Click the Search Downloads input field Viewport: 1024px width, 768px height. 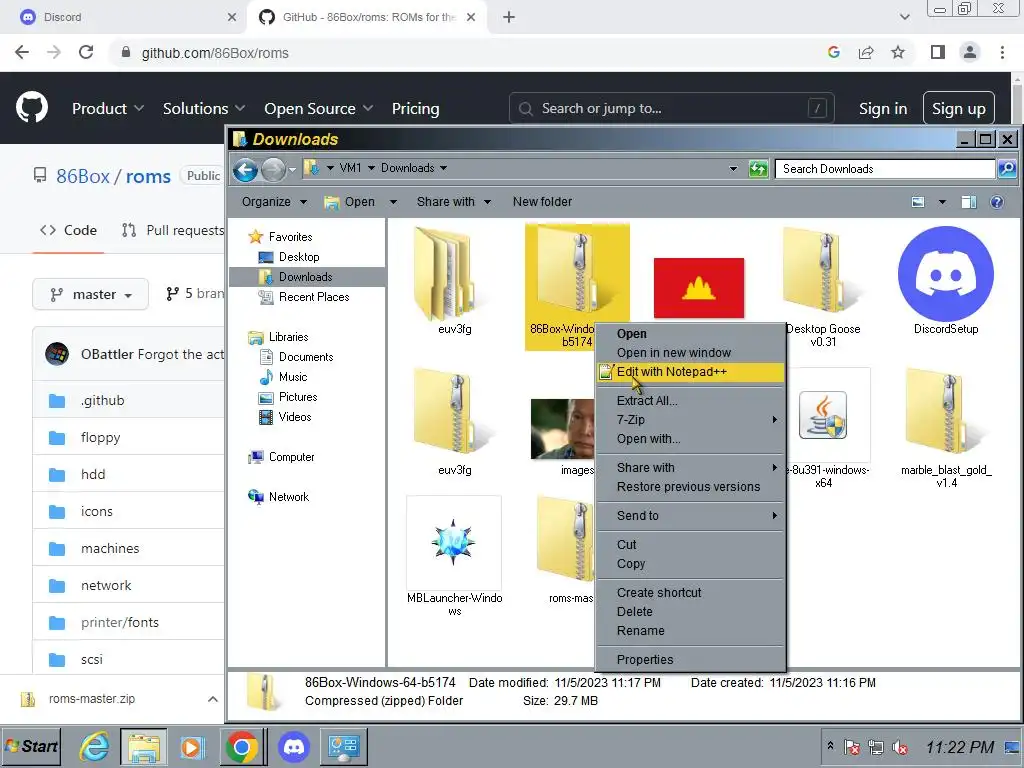[885, 169]
